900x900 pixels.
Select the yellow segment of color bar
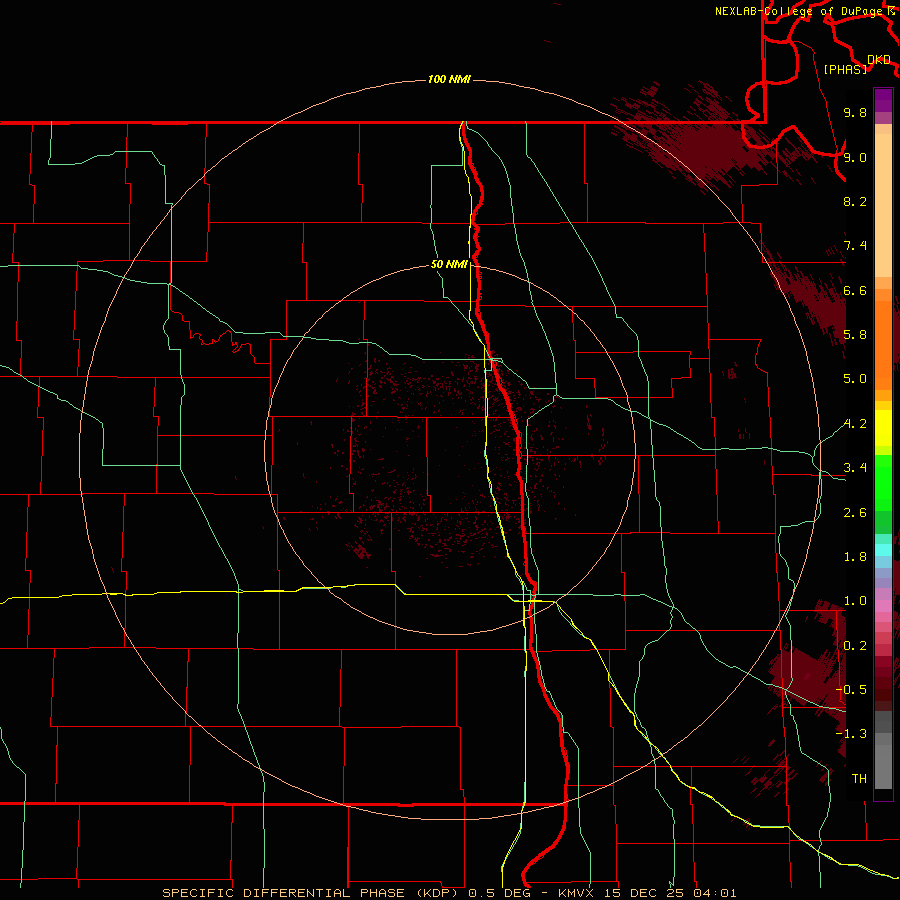(x=883, y=428)
